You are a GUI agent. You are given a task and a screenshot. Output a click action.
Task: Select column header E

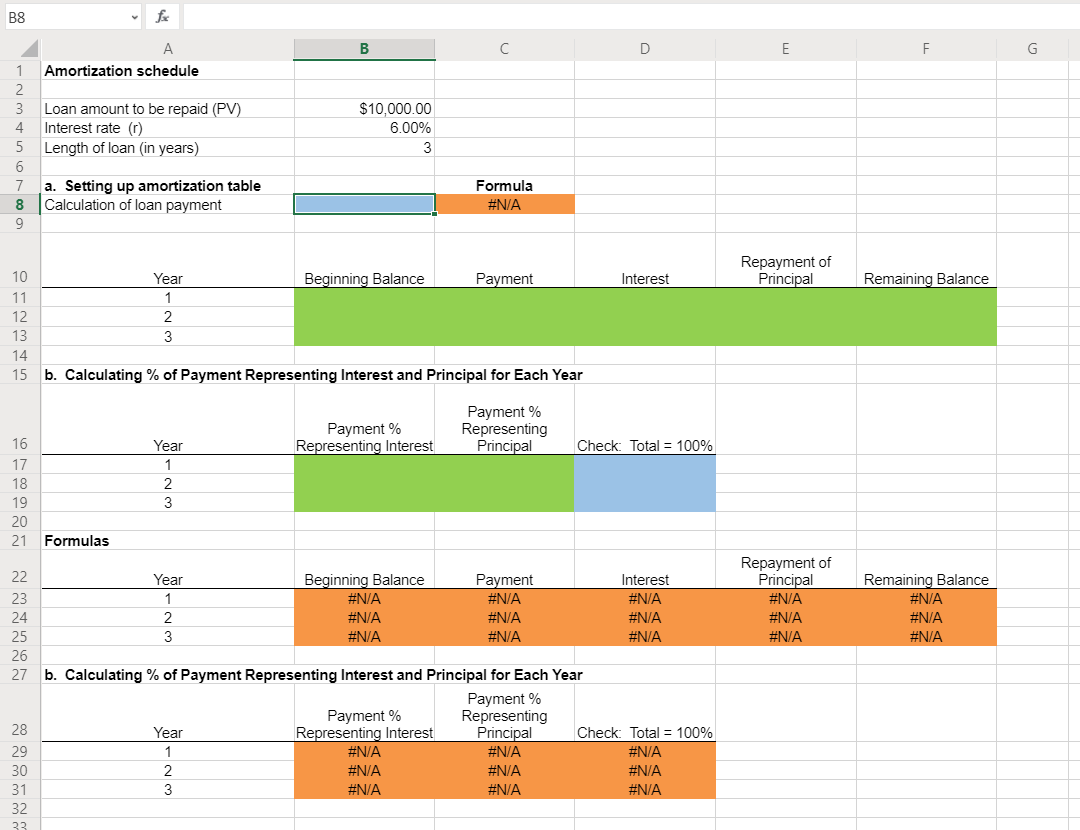pyautogui.click(x=785, y=48)
